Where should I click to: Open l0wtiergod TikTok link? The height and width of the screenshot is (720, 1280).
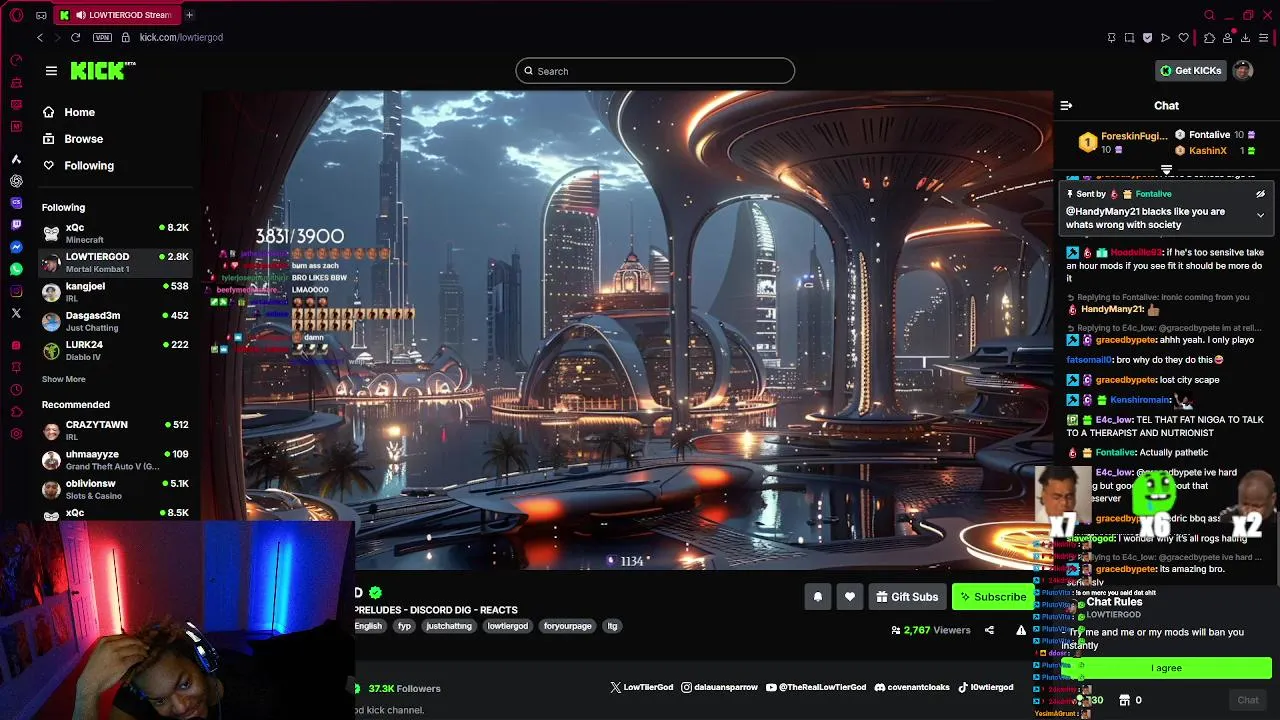[x=985, y=688]
